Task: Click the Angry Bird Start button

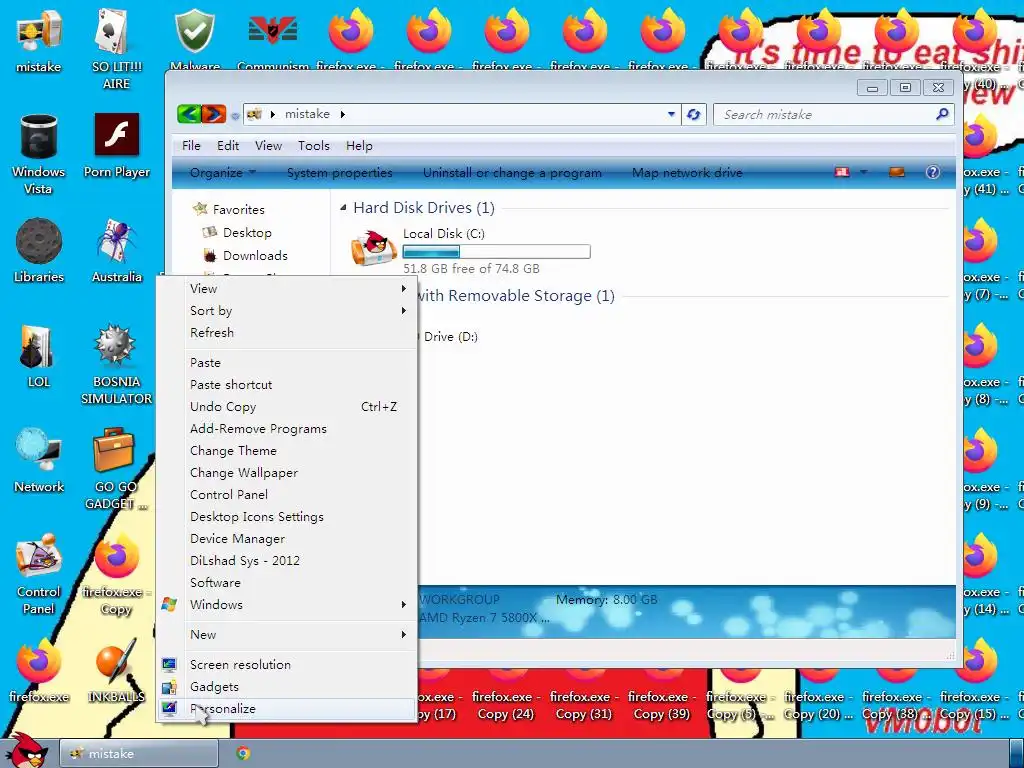Action: tap(26, 750)
